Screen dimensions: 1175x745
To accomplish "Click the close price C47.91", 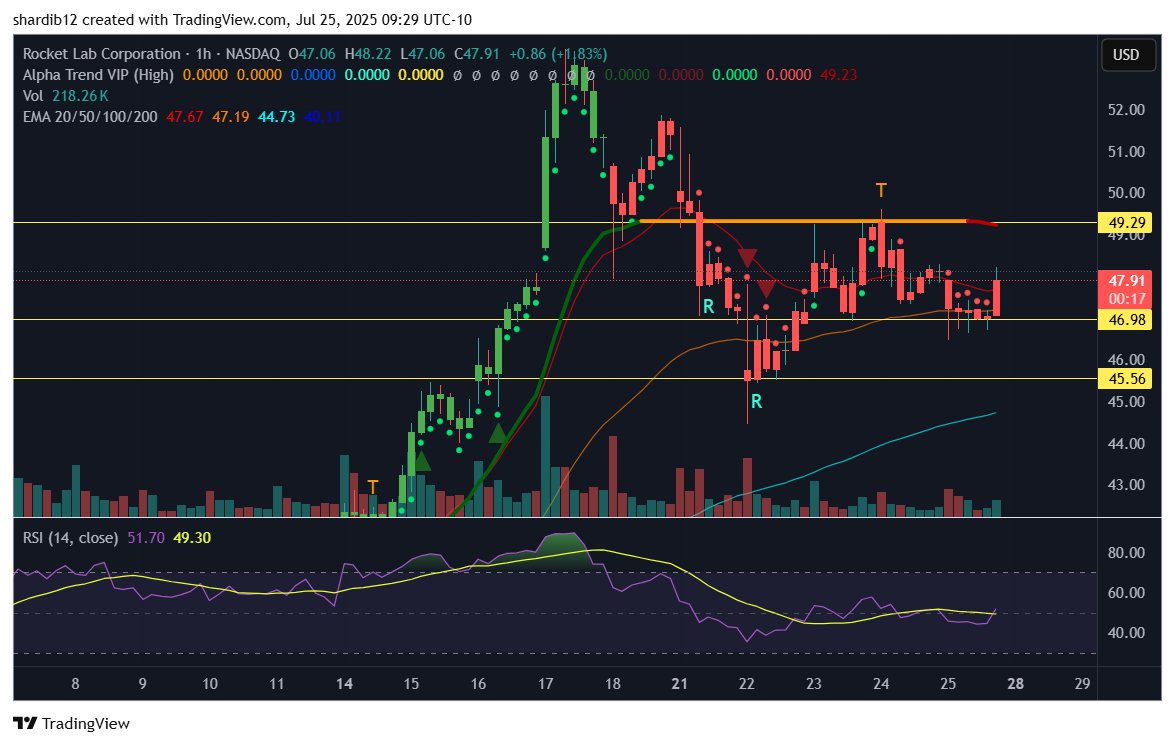I will click(x=477, y=54).
